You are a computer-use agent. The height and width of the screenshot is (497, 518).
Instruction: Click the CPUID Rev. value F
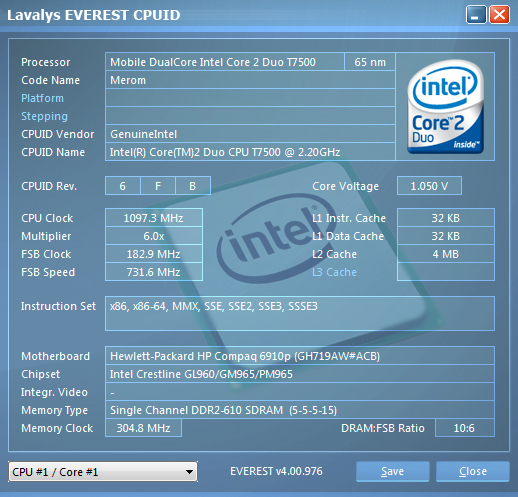pos(158,186)
